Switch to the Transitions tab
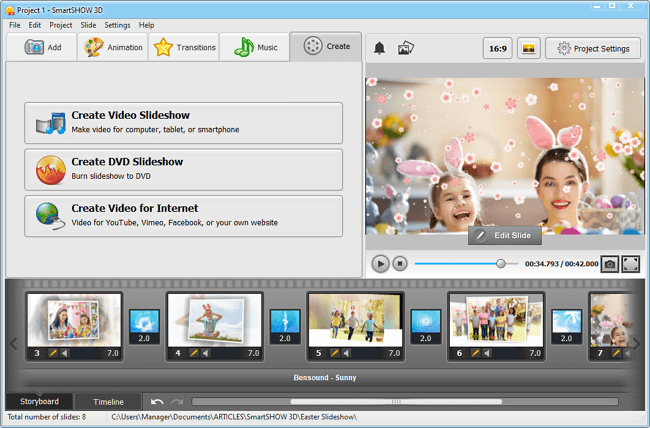Viewport: 650px width, 428px height. click(x=184, y=47)
